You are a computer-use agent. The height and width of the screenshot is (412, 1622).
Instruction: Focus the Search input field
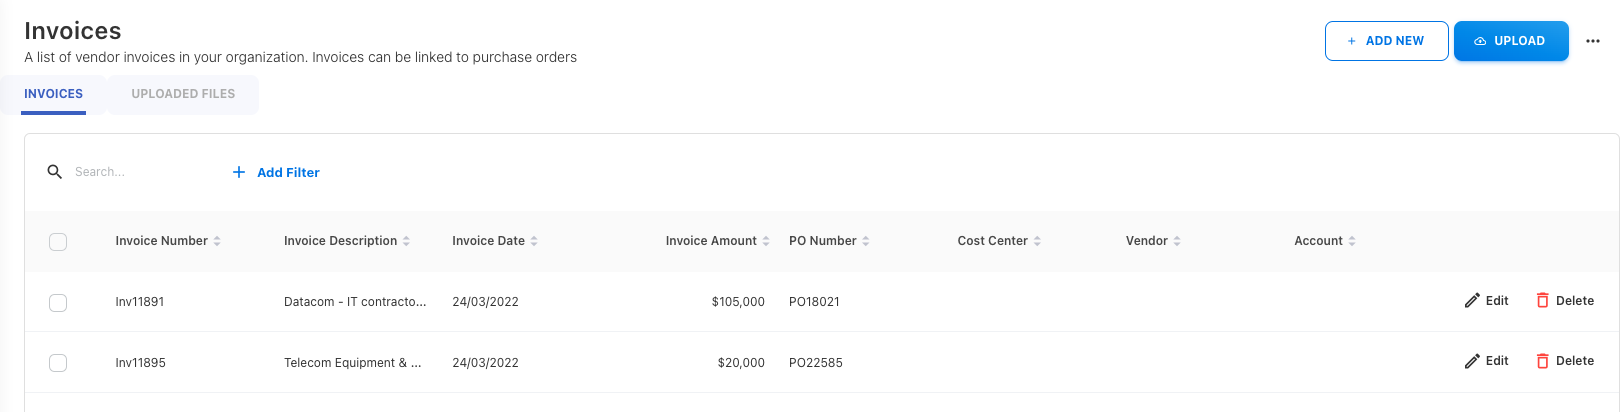[x=140, y=172]
